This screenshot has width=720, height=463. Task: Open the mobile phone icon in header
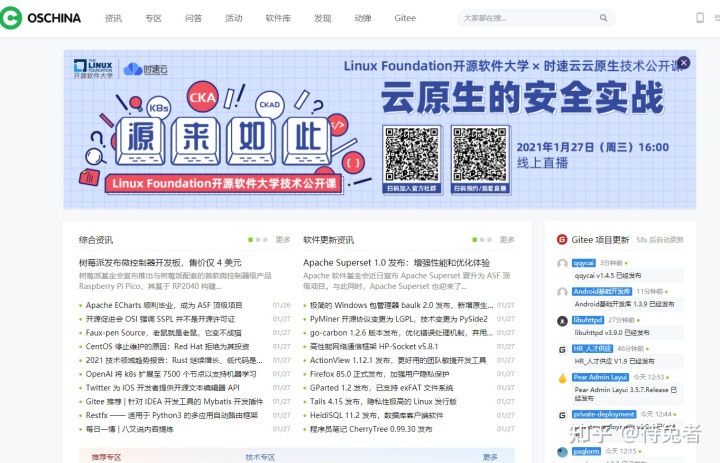tap(699, 18)
